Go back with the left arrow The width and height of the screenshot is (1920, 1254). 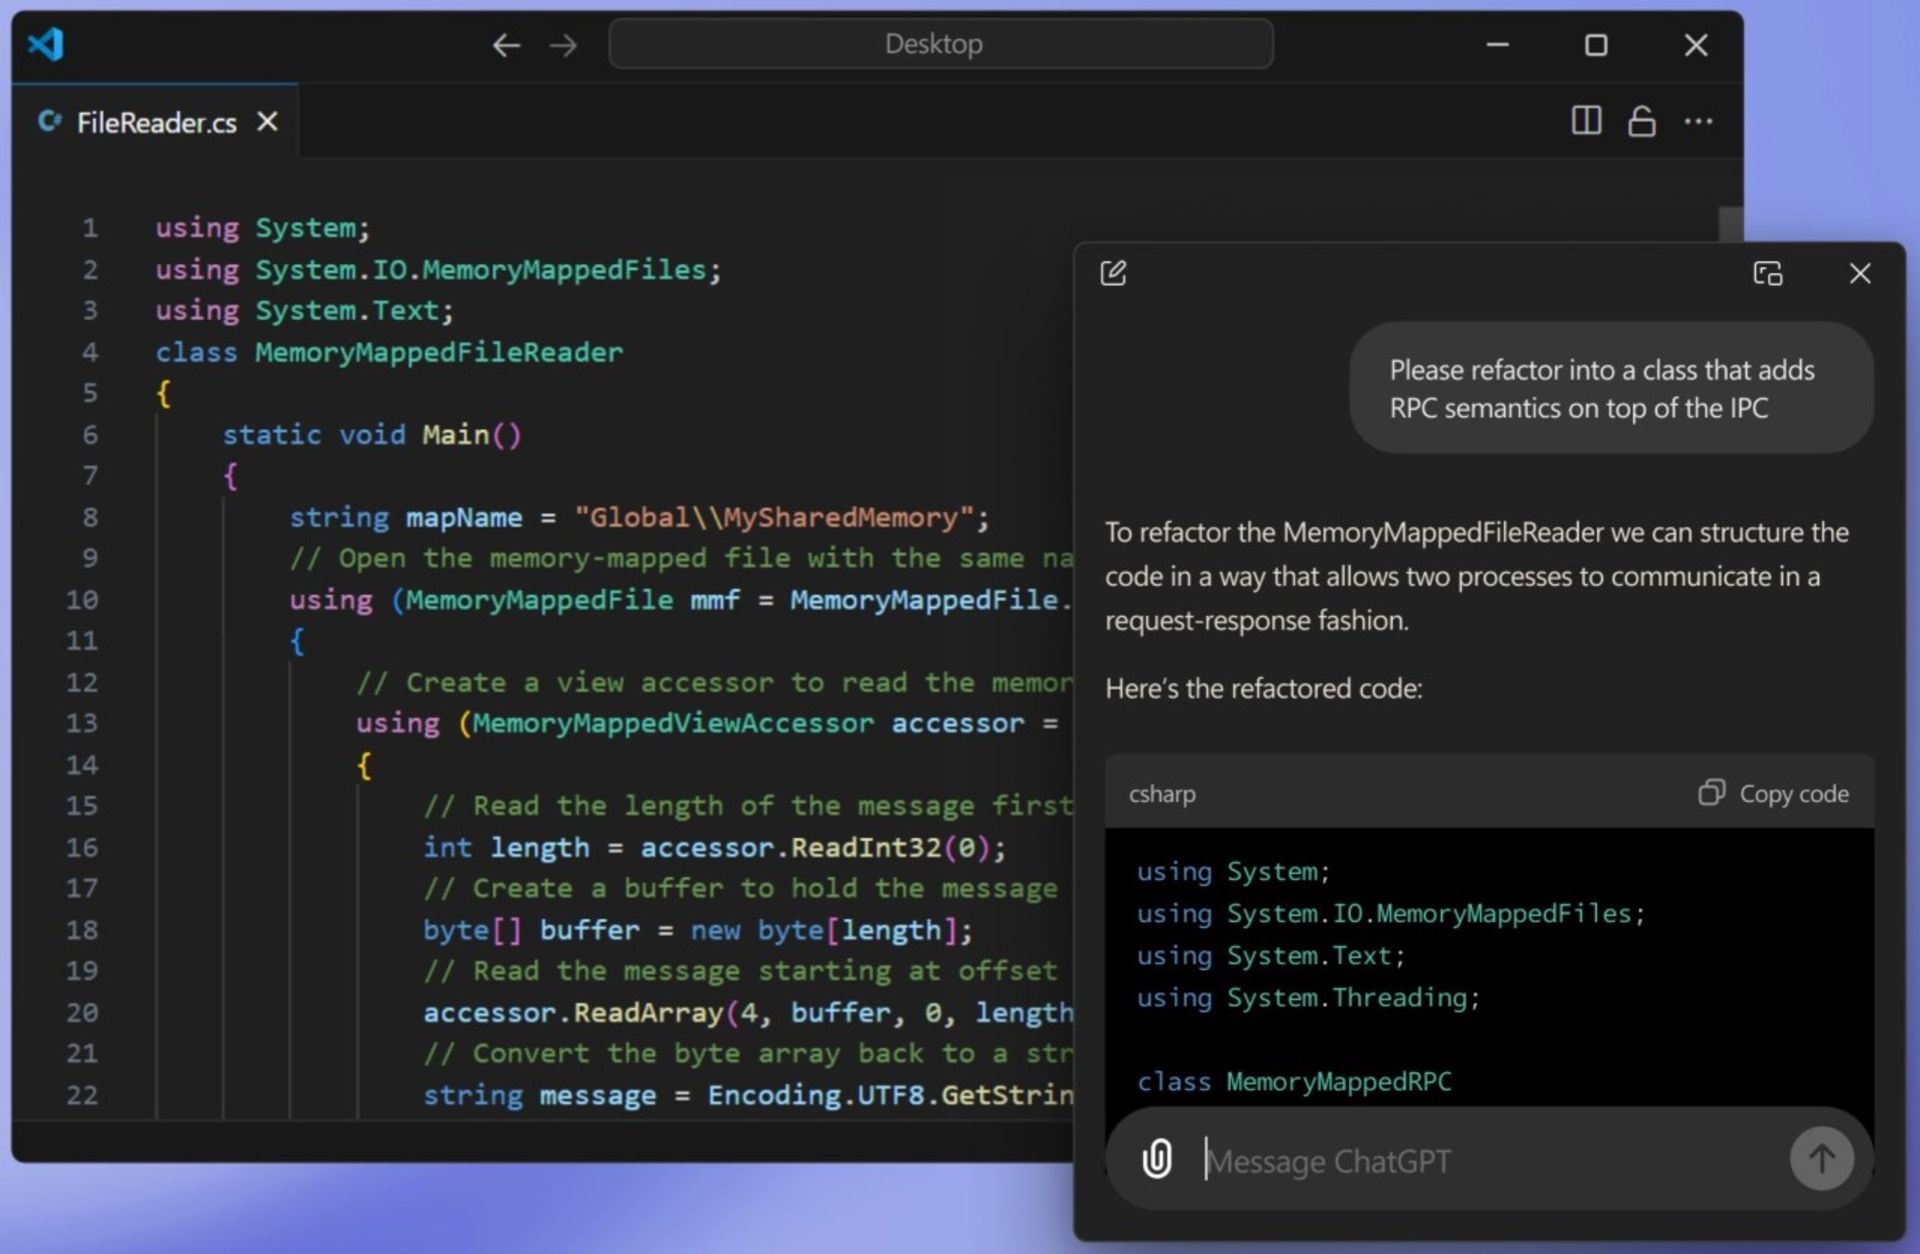[506, 45]
